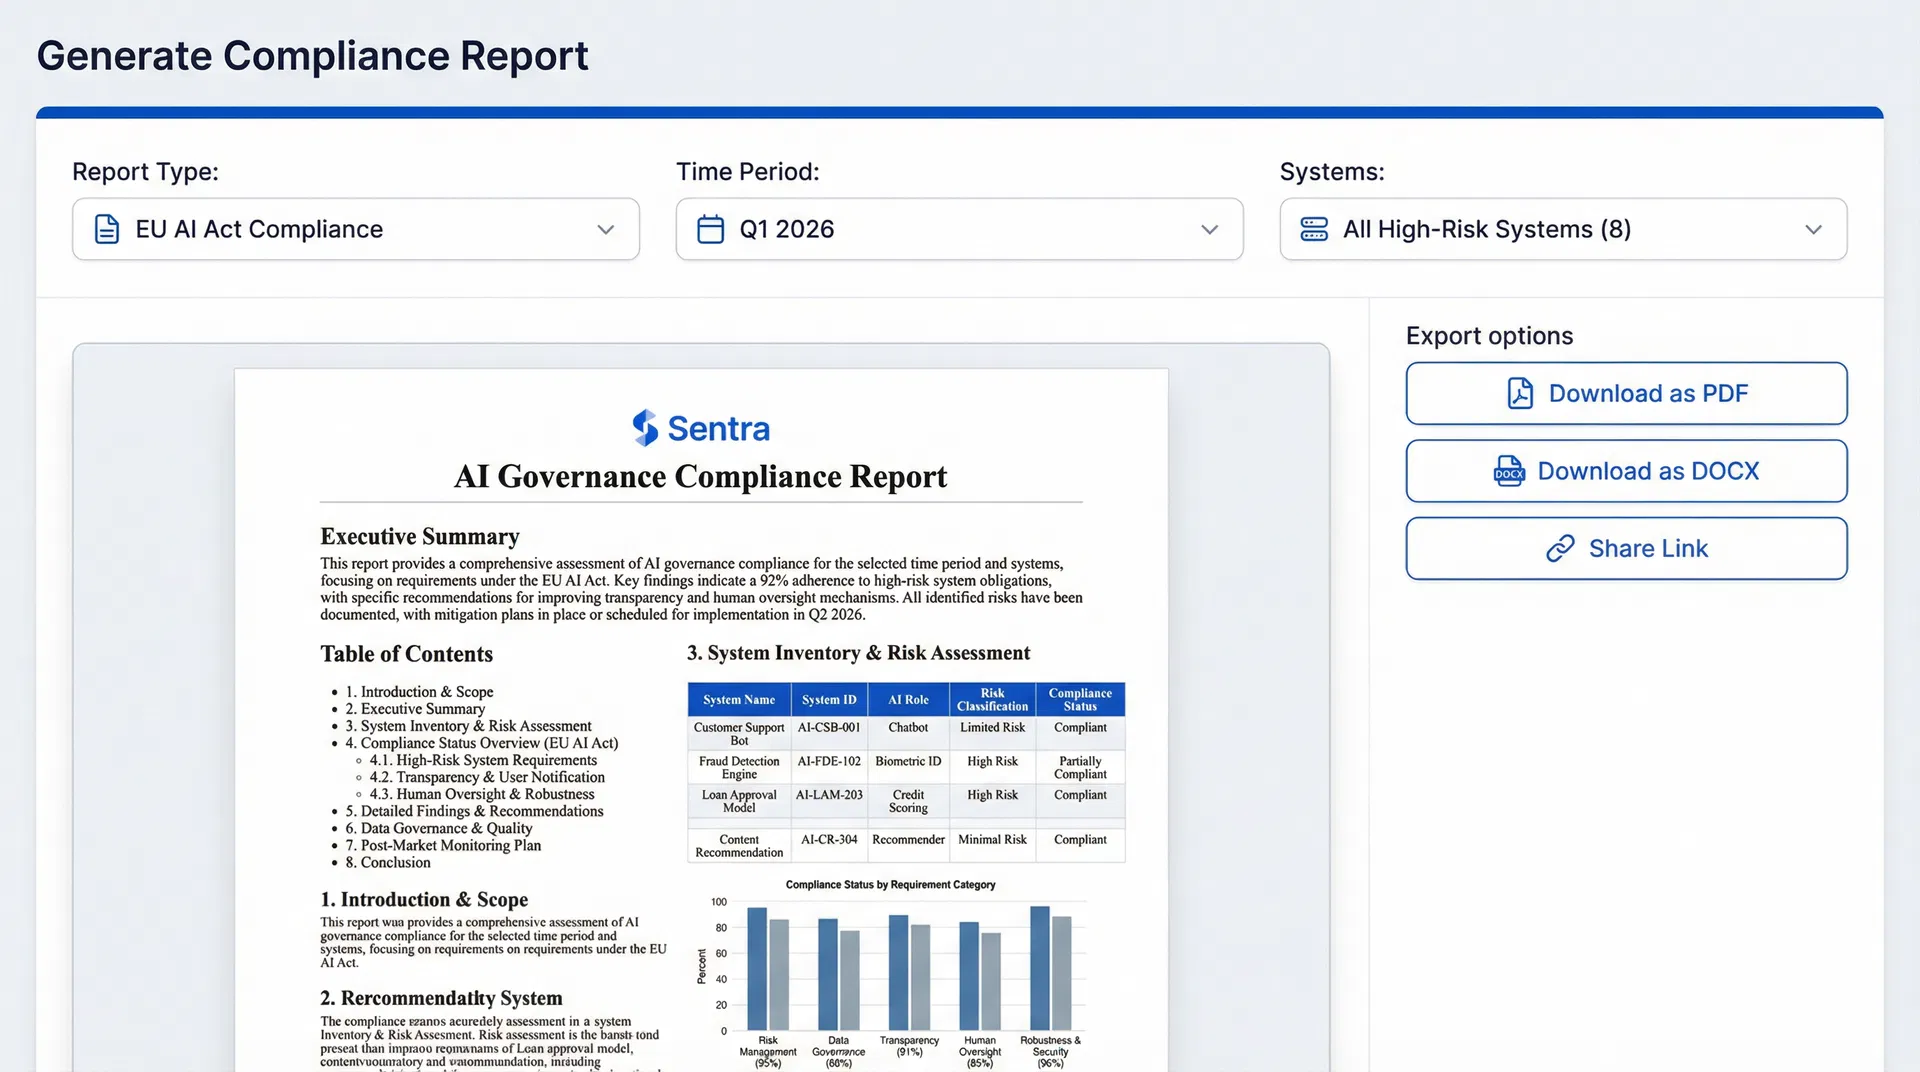Click the PDF icon on the export button
The height and width of the screenshot is (1072, 1920).
pyautogui.click(x=1520, y=393)
